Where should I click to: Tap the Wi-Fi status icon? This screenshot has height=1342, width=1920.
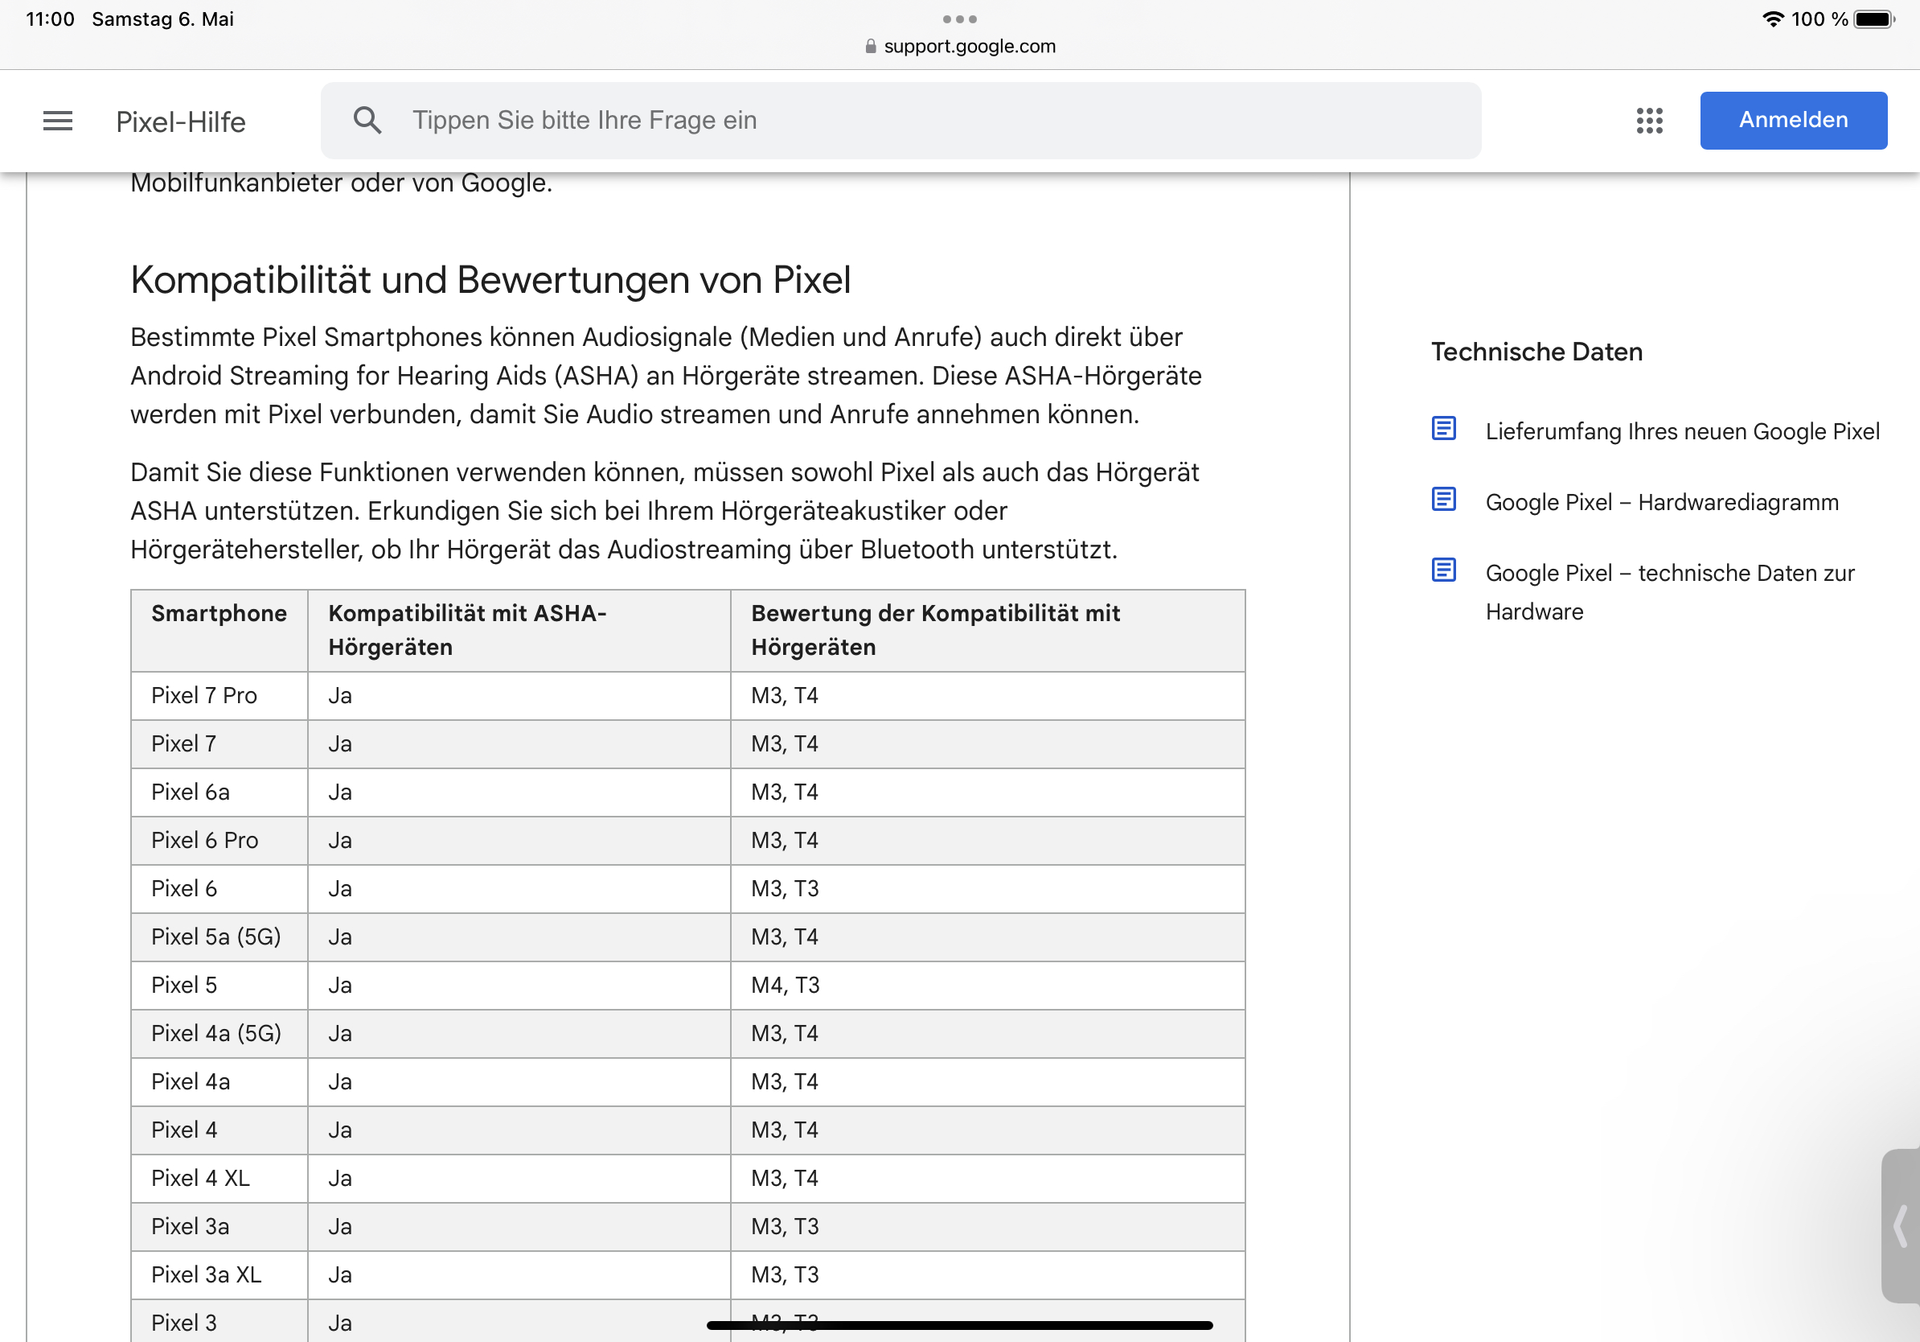click(x=1772, y=19)
